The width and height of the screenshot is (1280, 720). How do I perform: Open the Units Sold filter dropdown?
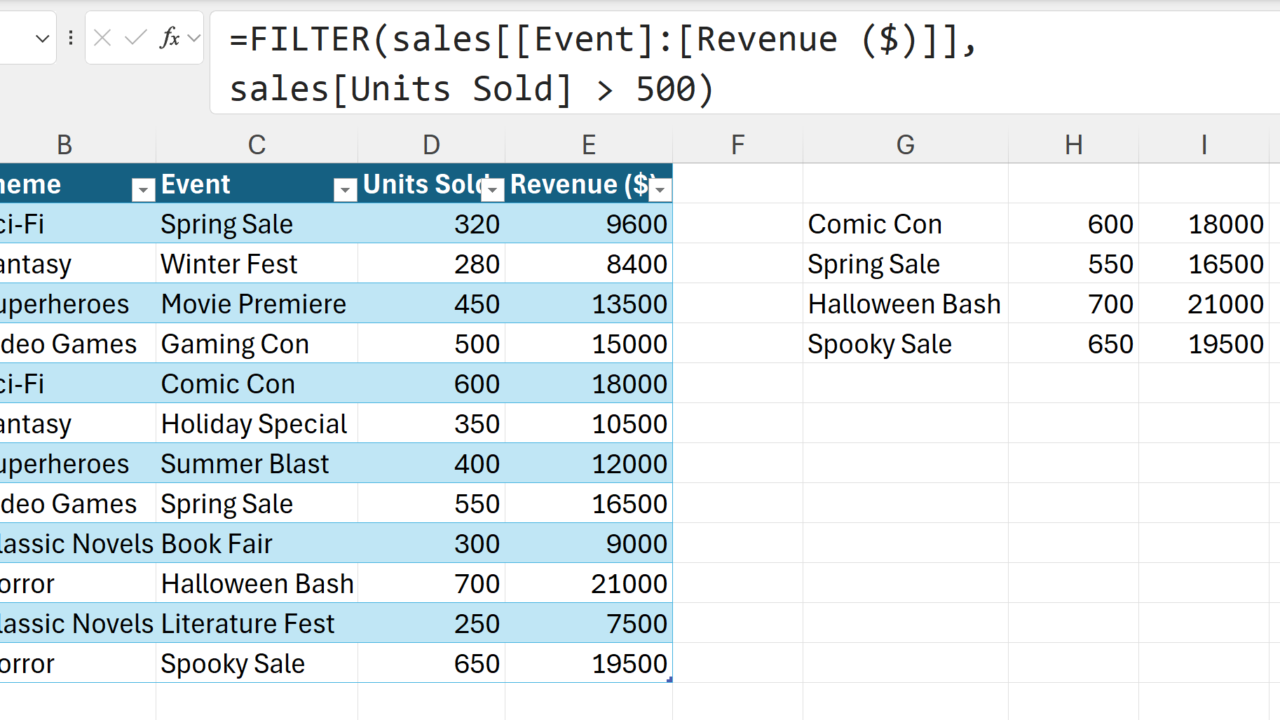[x=492, y=189]
